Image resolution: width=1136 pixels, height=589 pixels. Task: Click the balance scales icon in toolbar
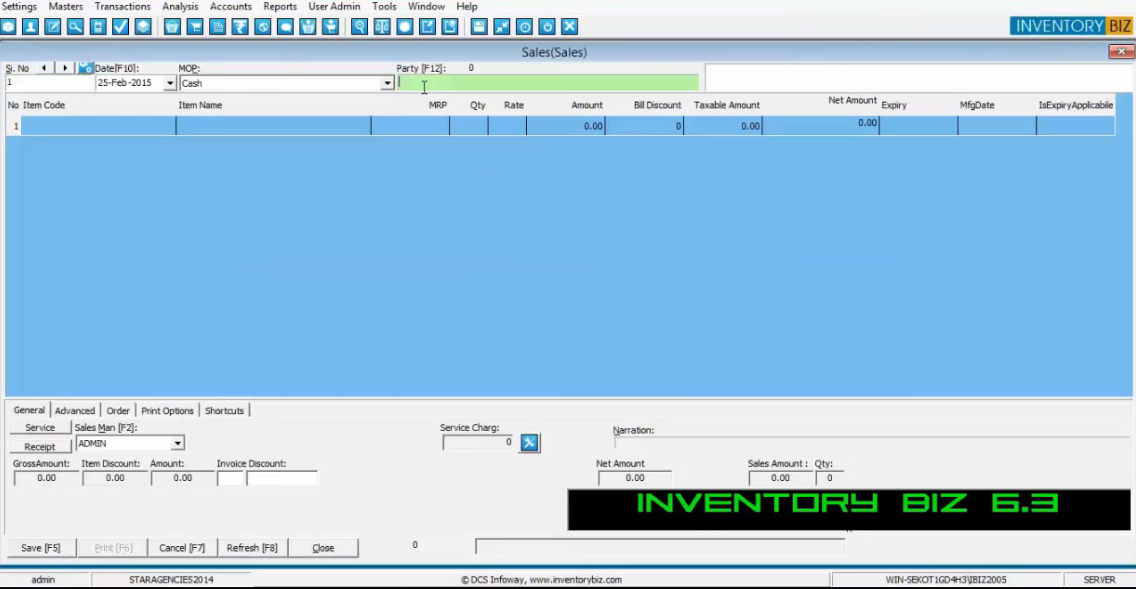tap(382, 27)
